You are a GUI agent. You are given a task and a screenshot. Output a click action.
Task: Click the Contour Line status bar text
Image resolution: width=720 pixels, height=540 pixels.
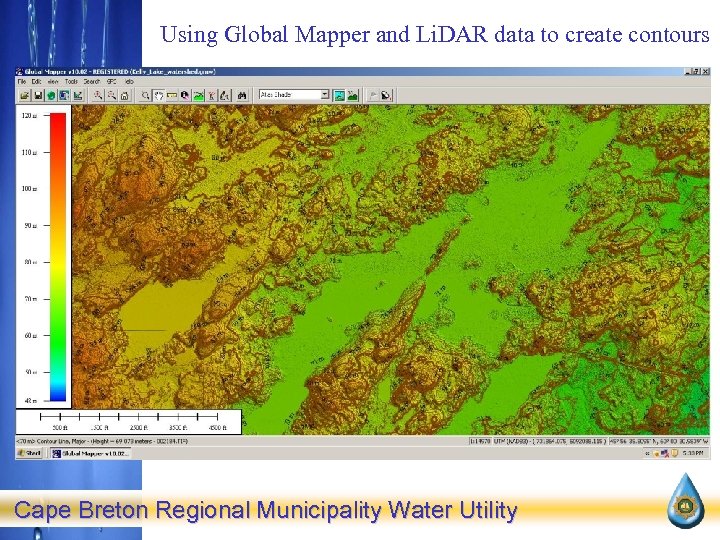coord(102,441)
